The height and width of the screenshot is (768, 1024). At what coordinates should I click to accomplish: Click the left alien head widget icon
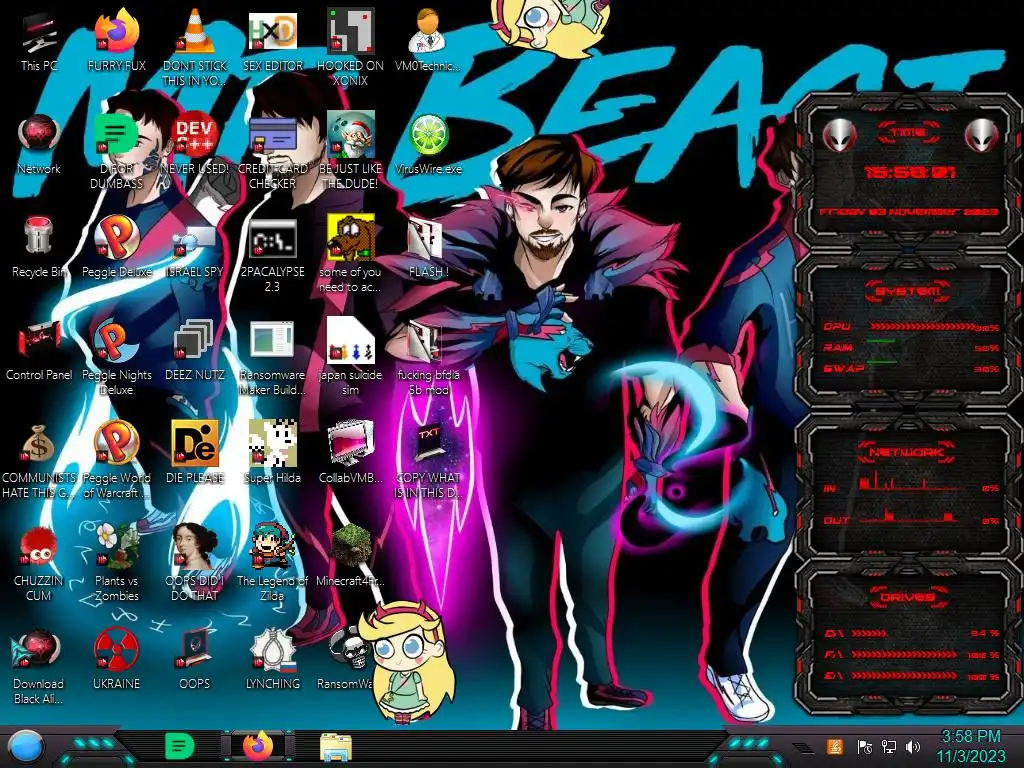point(839,136)
